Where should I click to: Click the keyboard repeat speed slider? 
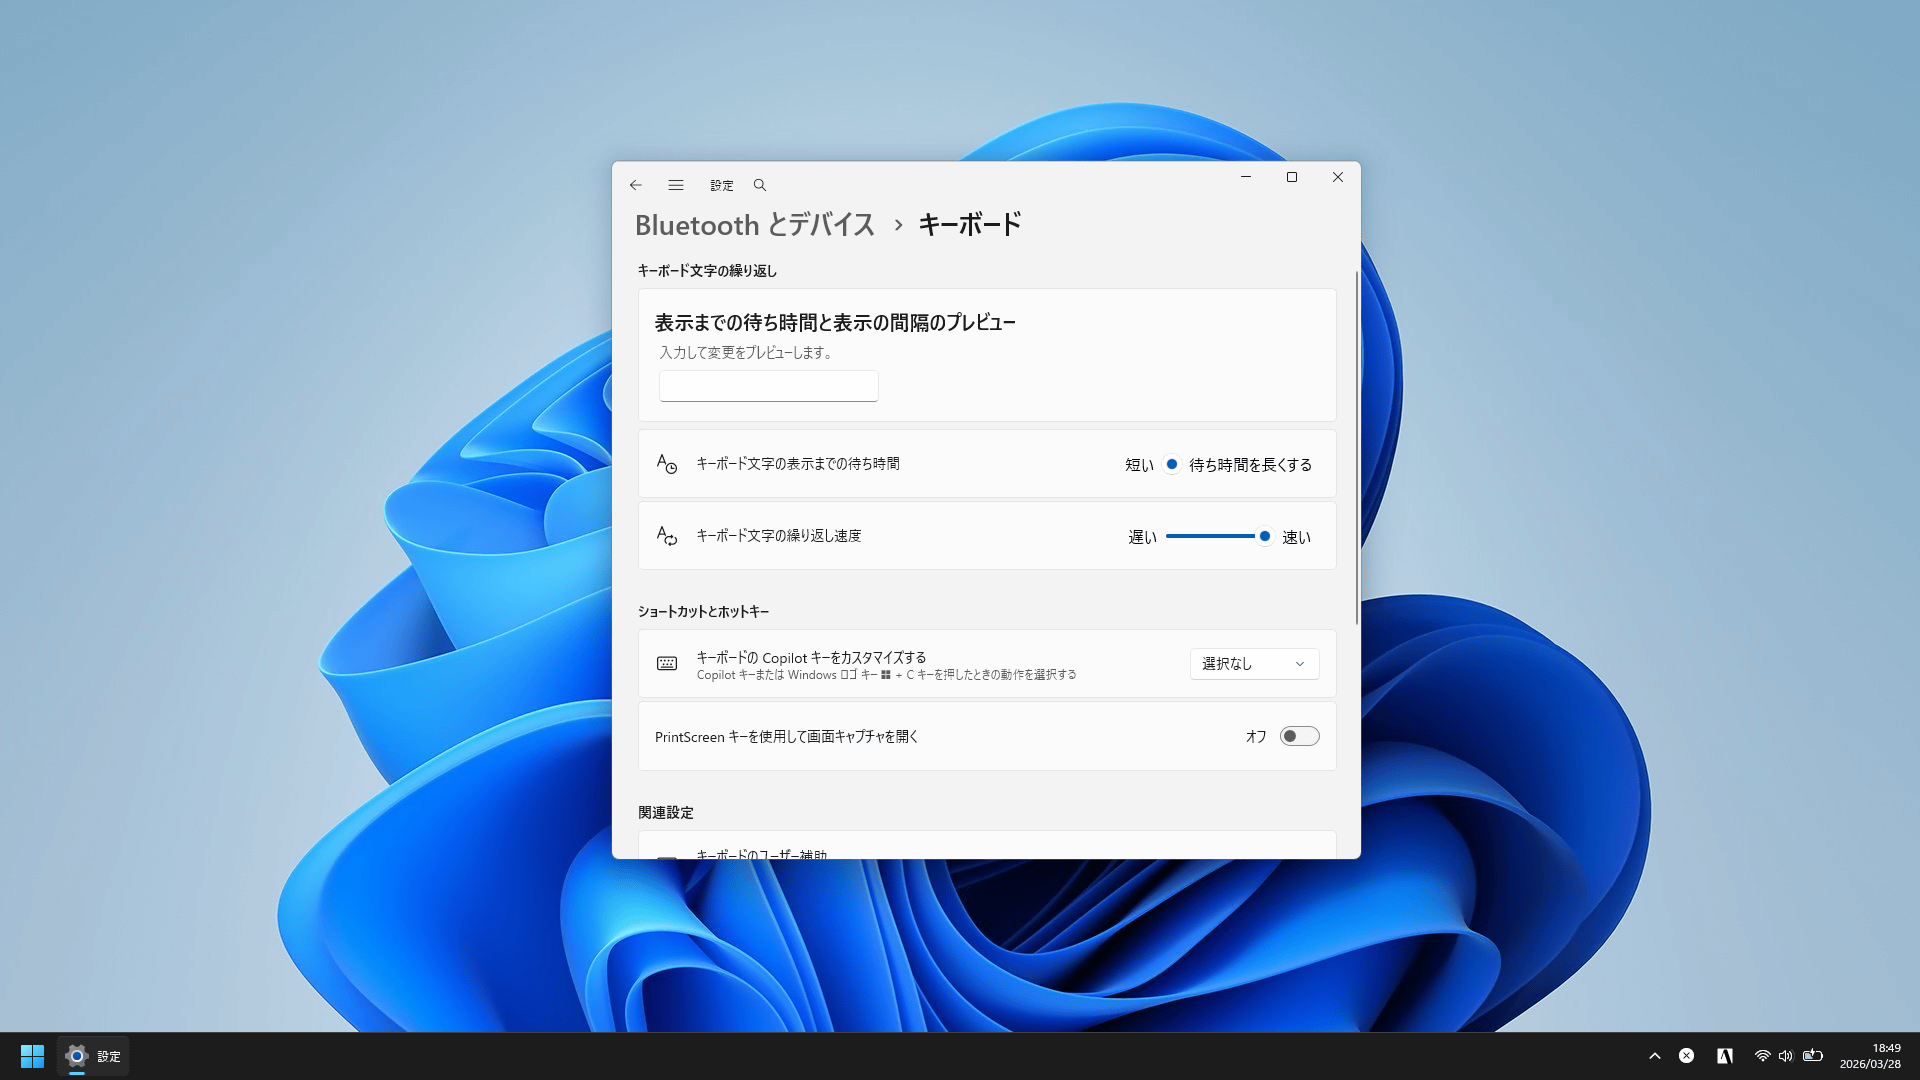pos(1210,537)
